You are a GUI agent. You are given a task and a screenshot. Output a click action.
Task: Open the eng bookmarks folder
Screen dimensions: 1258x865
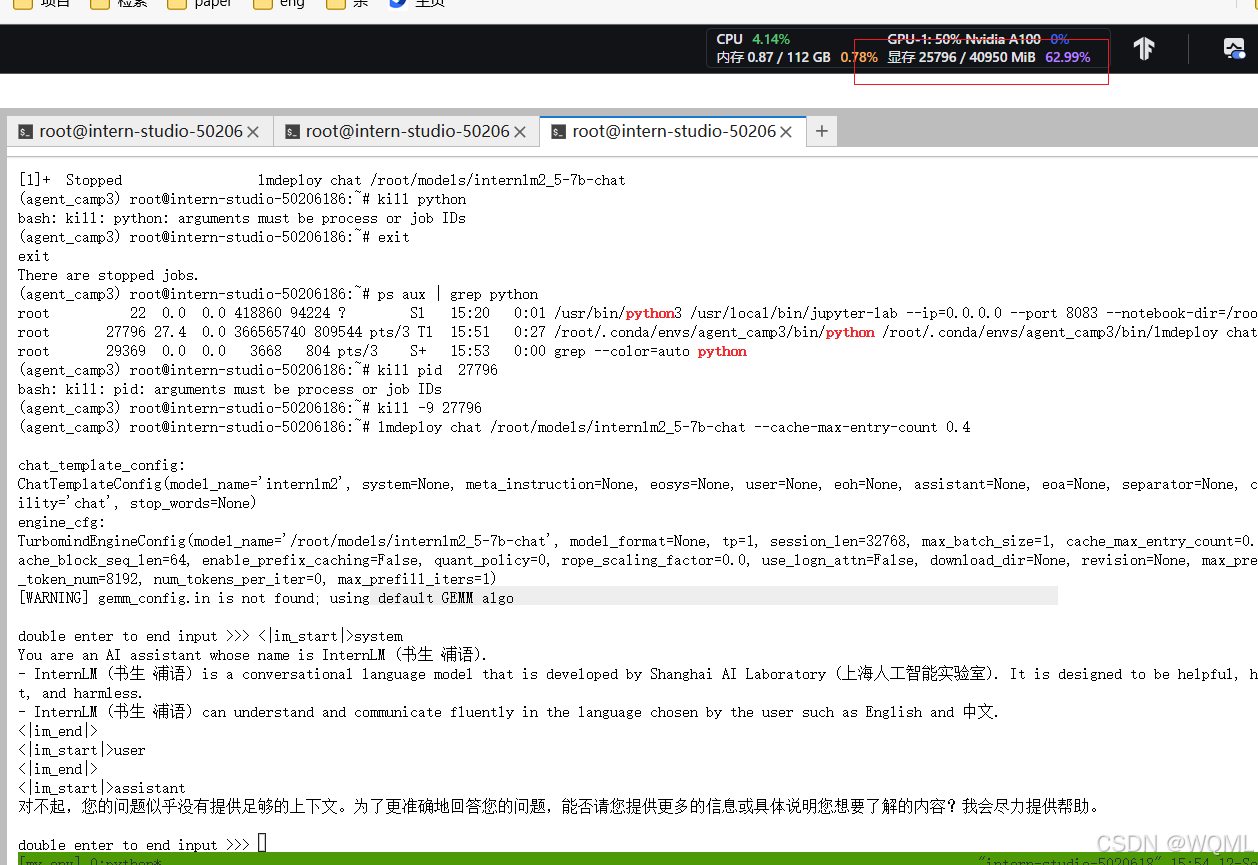click(279, 4)
